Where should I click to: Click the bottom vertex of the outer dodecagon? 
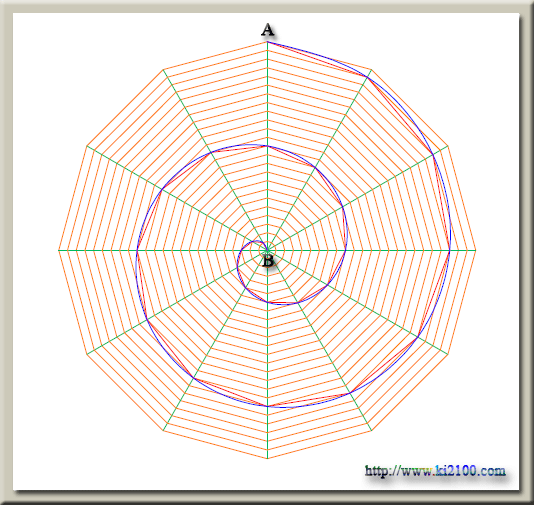267,459
